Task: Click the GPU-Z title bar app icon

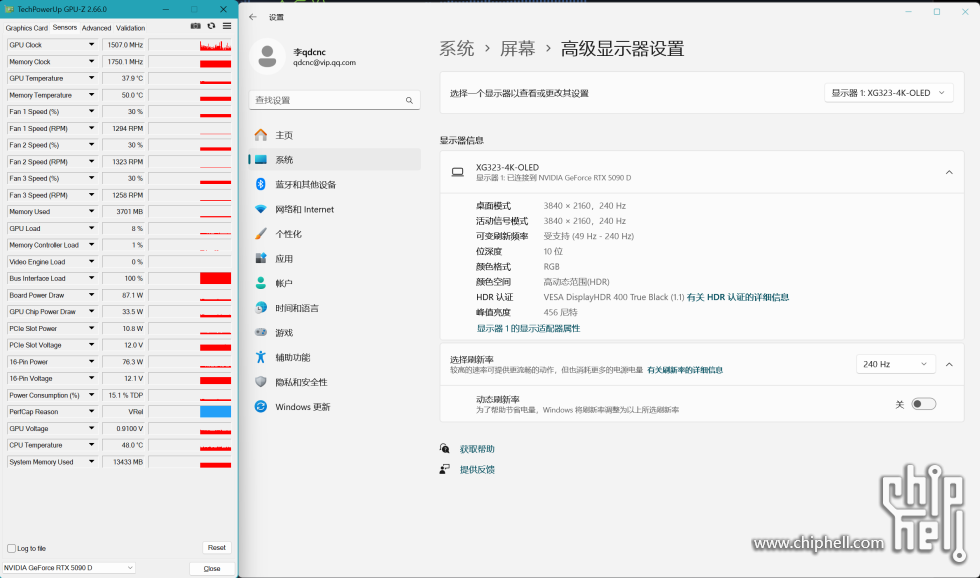Action: [x=9, y=9]
